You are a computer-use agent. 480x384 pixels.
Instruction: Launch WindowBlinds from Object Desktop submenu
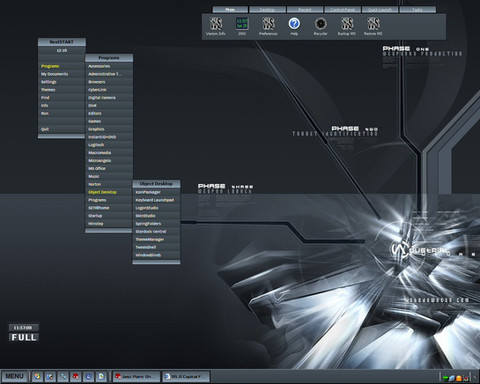156,255
